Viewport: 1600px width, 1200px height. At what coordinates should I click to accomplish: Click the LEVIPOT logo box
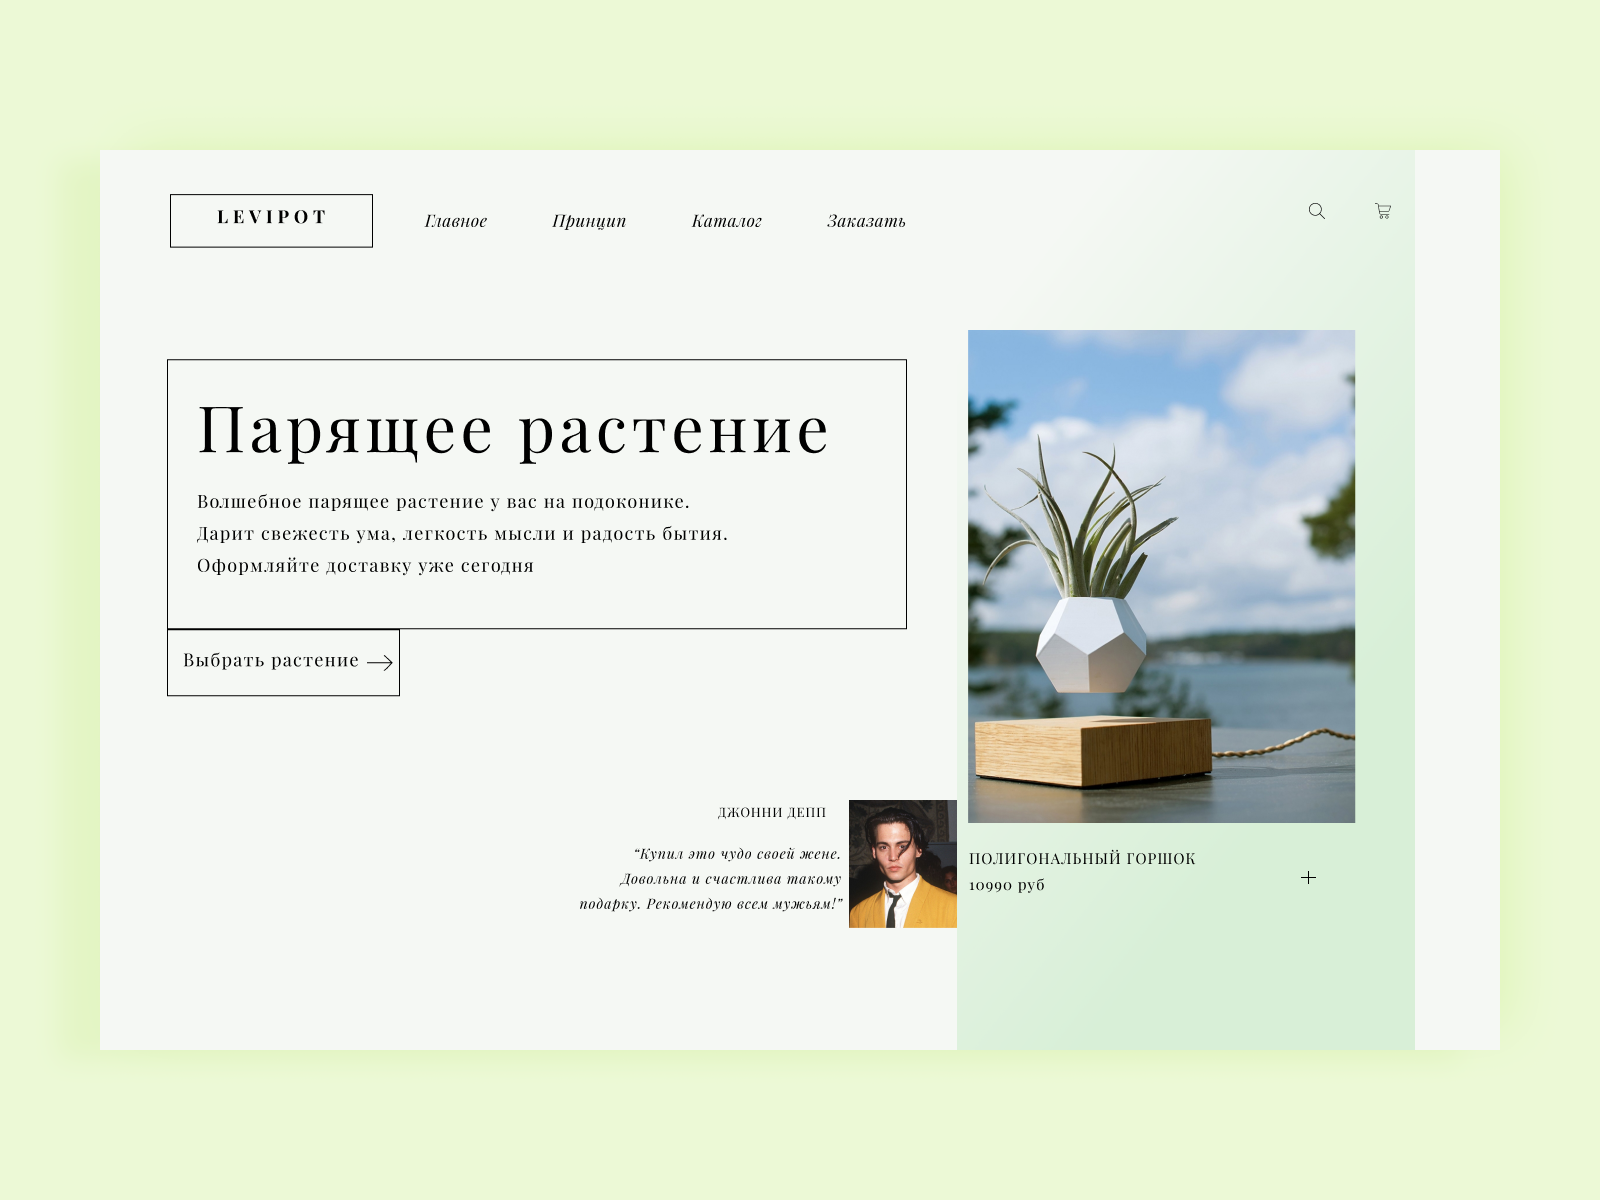[x=271, y=220]
